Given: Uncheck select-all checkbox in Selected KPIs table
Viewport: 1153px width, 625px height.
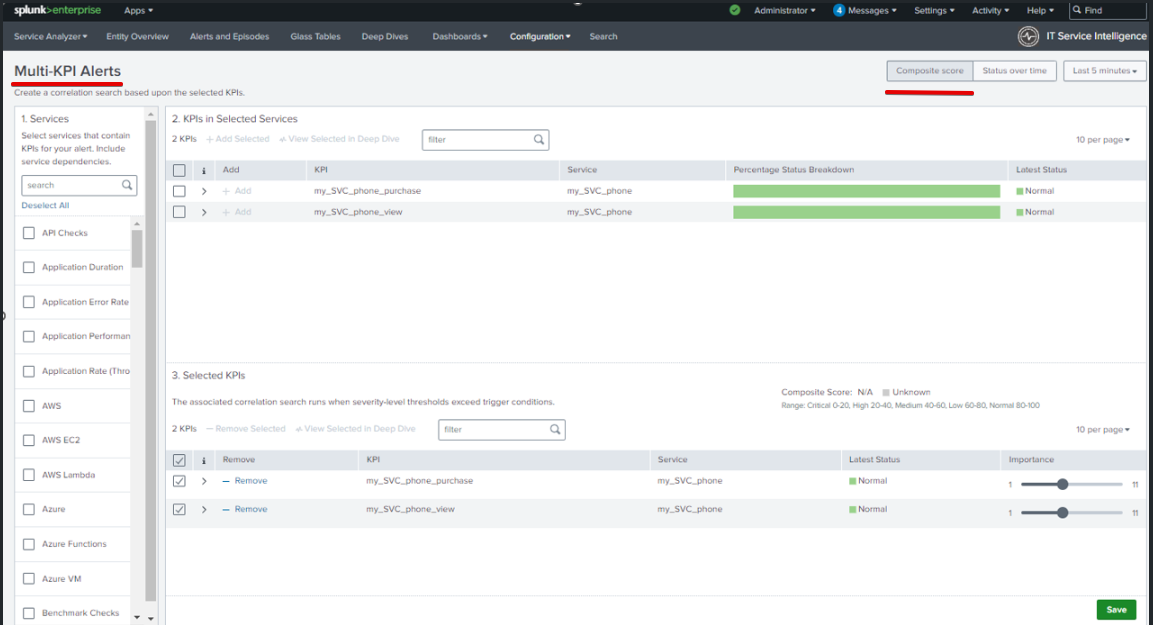Looking at the screenshot, I should (x=179, y=460).
